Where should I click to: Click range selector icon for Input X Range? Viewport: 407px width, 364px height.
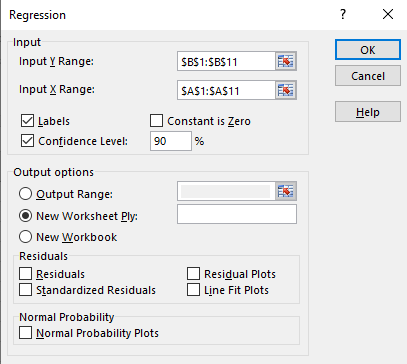coord(286,90)
